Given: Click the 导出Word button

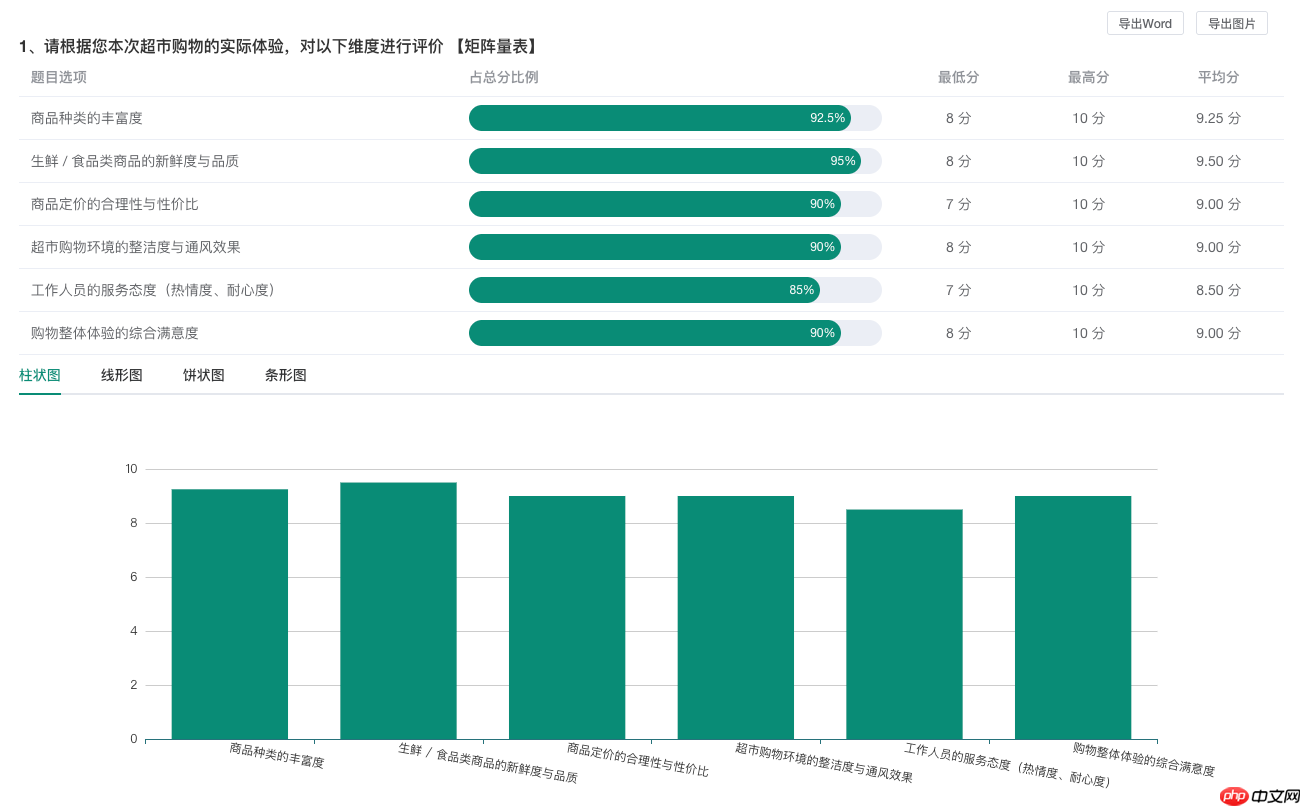Looking at the screenshot, I should point(1144,22).
